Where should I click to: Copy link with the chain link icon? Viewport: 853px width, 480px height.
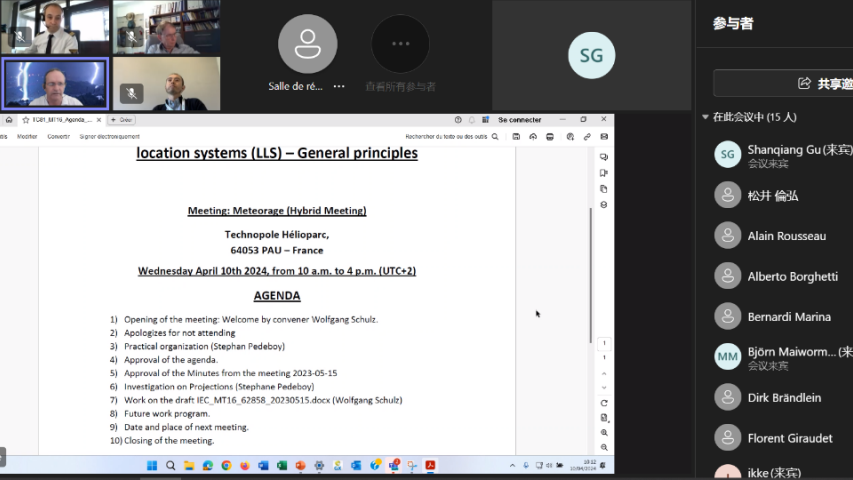[587, 137]
